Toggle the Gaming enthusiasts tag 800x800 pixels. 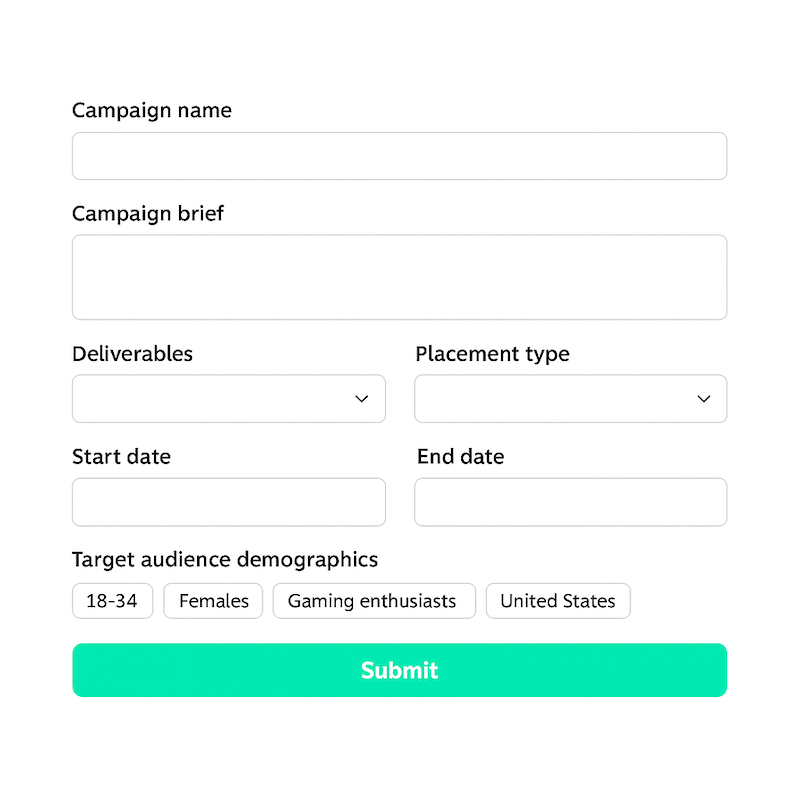373,601
